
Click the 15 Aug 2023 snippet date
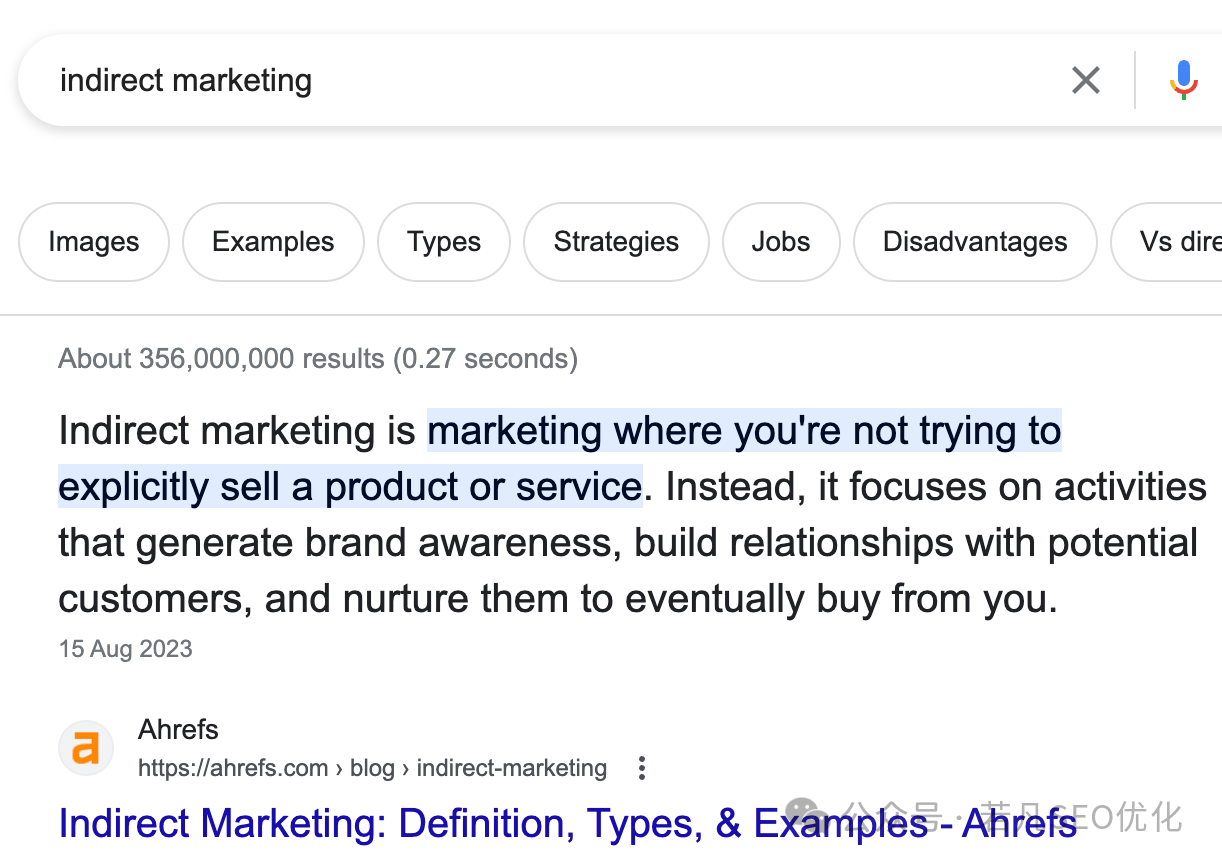126,649
